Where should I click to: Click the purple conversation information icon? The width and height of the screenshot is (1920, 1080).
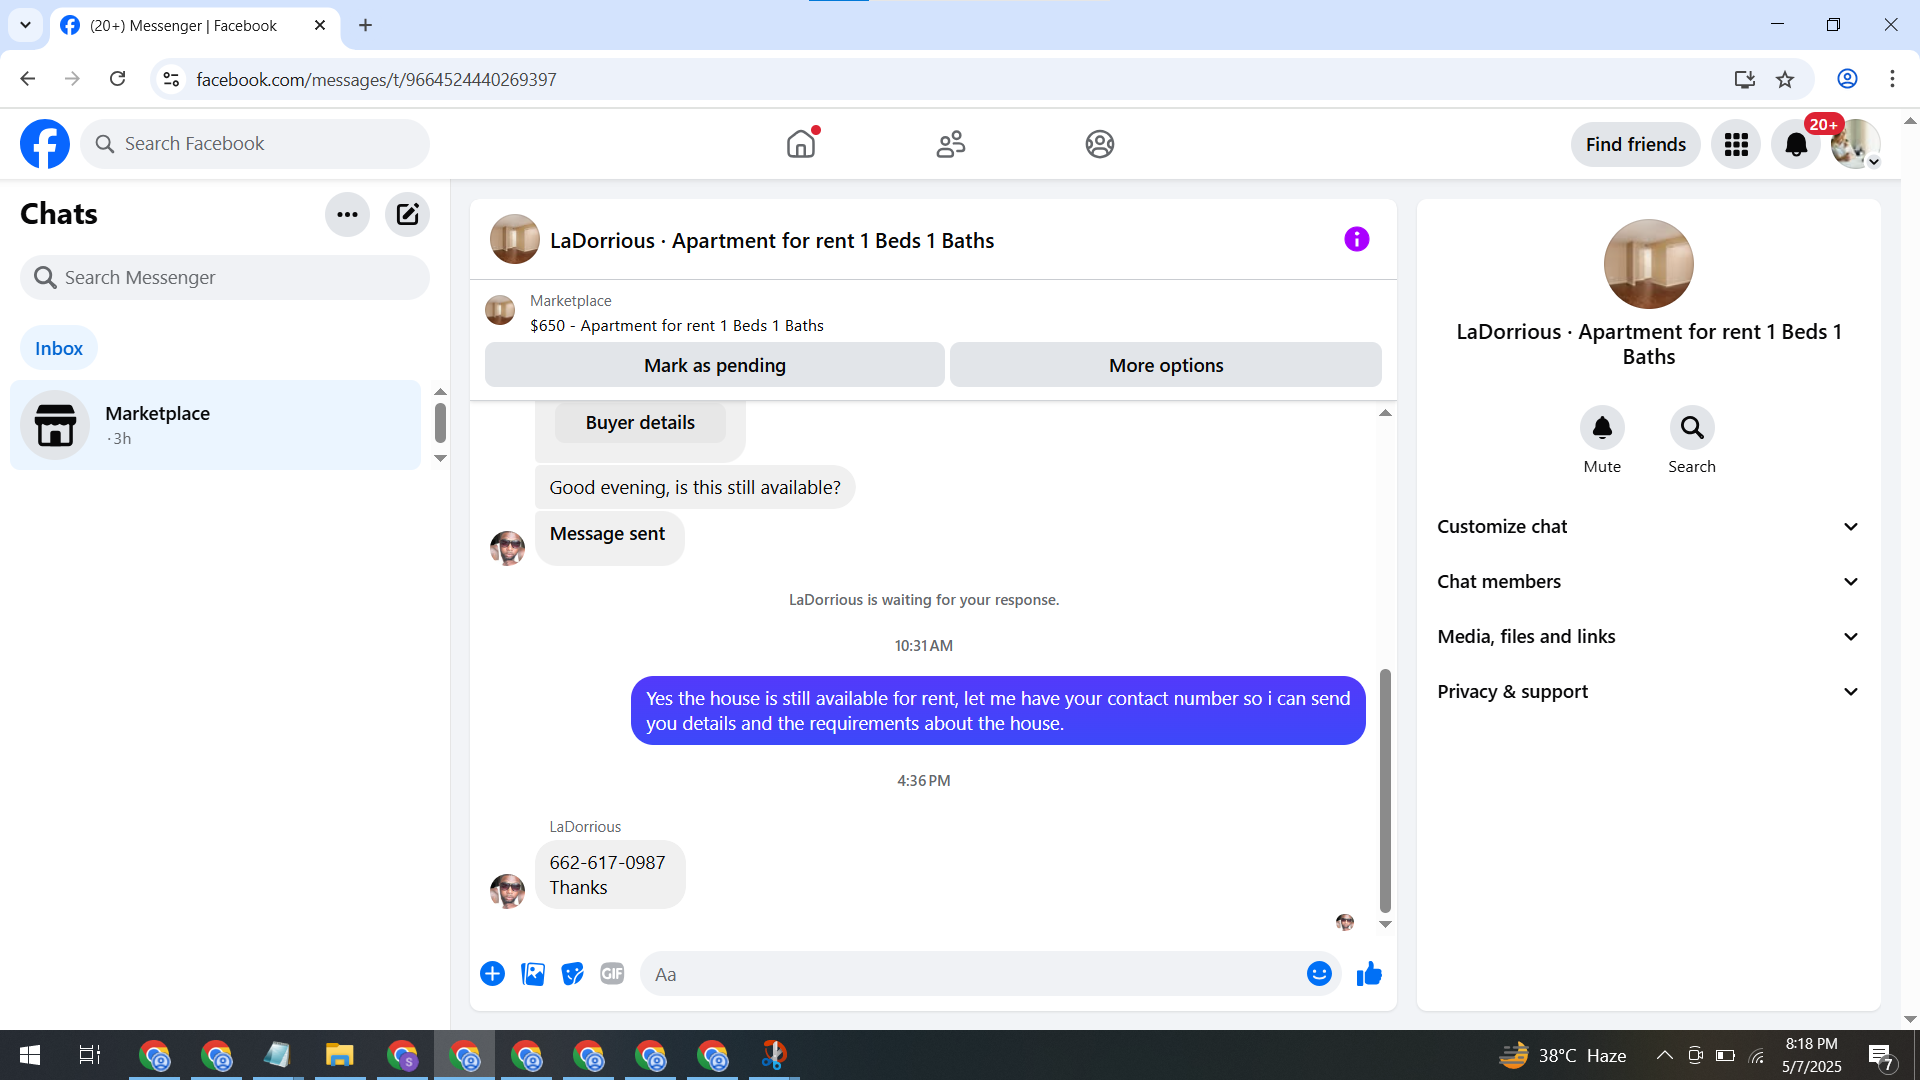pyautogui.click(x=1356, y=239)
